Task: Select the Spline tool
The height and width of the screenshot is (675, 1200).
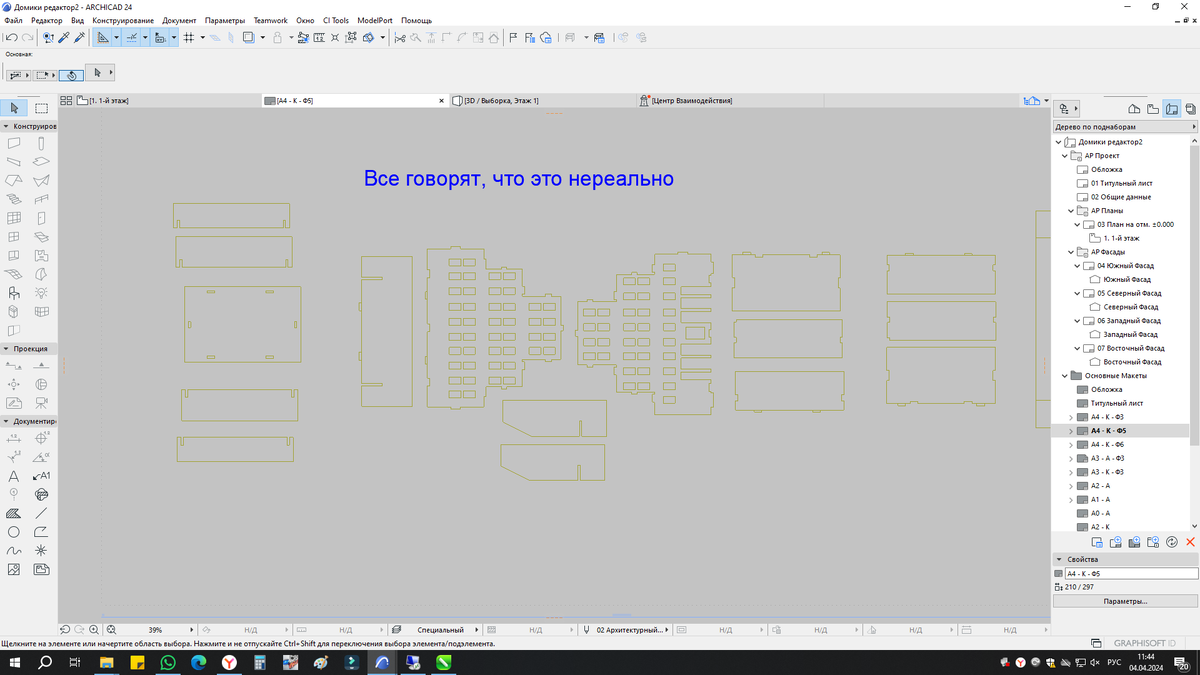Action: tap(14, 551)
